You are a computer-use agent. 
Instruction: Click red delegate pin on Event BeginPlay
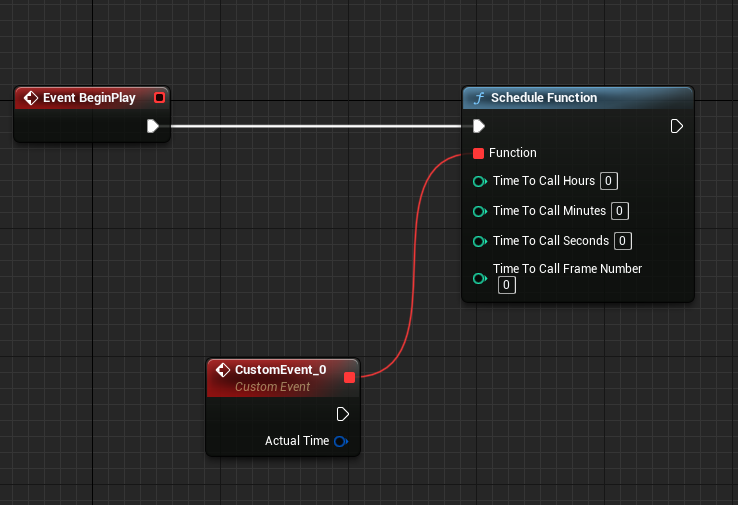pos(159,98)
